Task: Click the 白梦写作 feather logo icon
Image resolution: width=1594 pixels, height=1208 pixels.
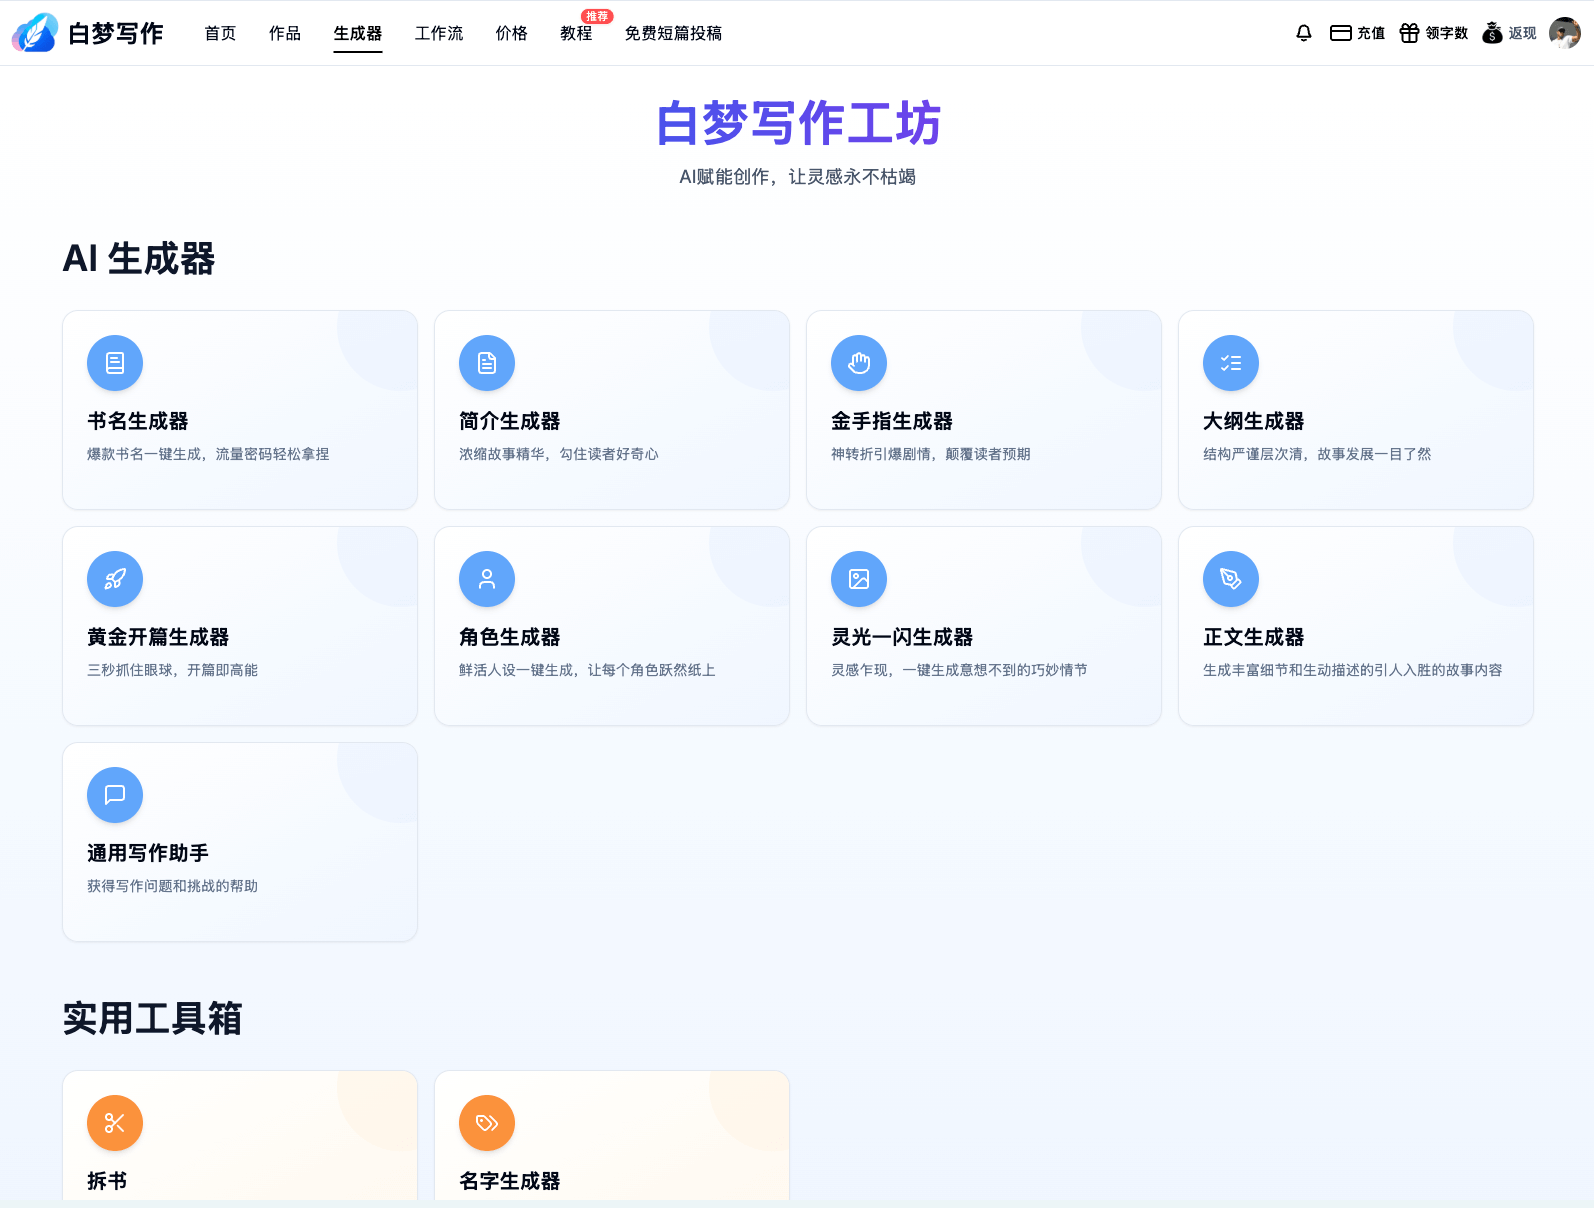Action: 35,33
